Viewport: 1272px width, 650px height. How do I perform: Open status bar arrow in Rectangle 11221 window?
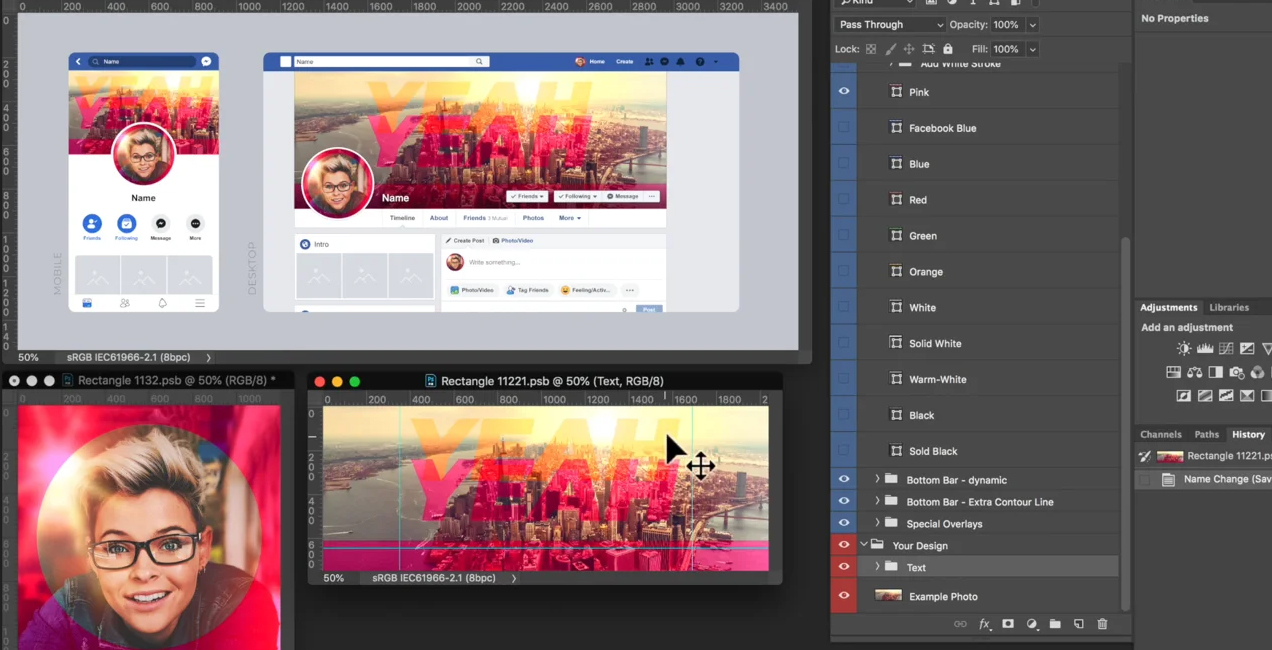click(514, 578)
